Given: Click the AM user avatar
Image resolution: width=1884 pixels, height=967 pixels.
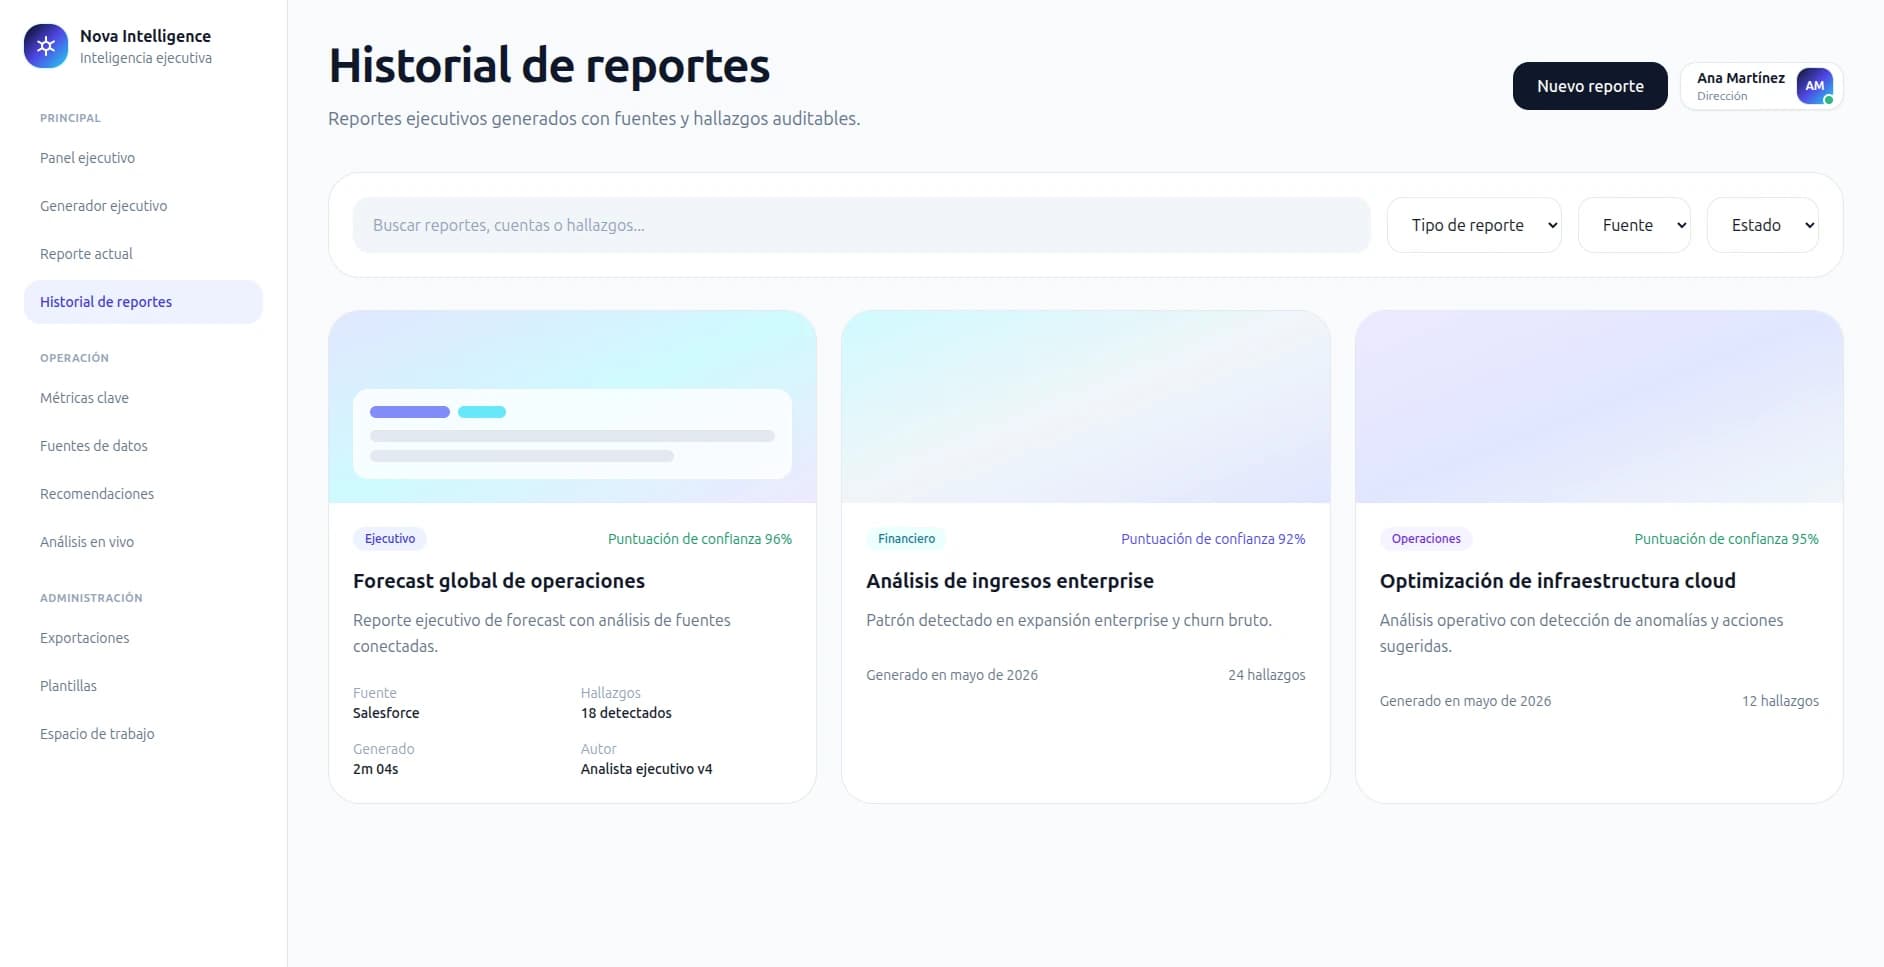Looking at the screenshot, I should [x=1814, y=86].
